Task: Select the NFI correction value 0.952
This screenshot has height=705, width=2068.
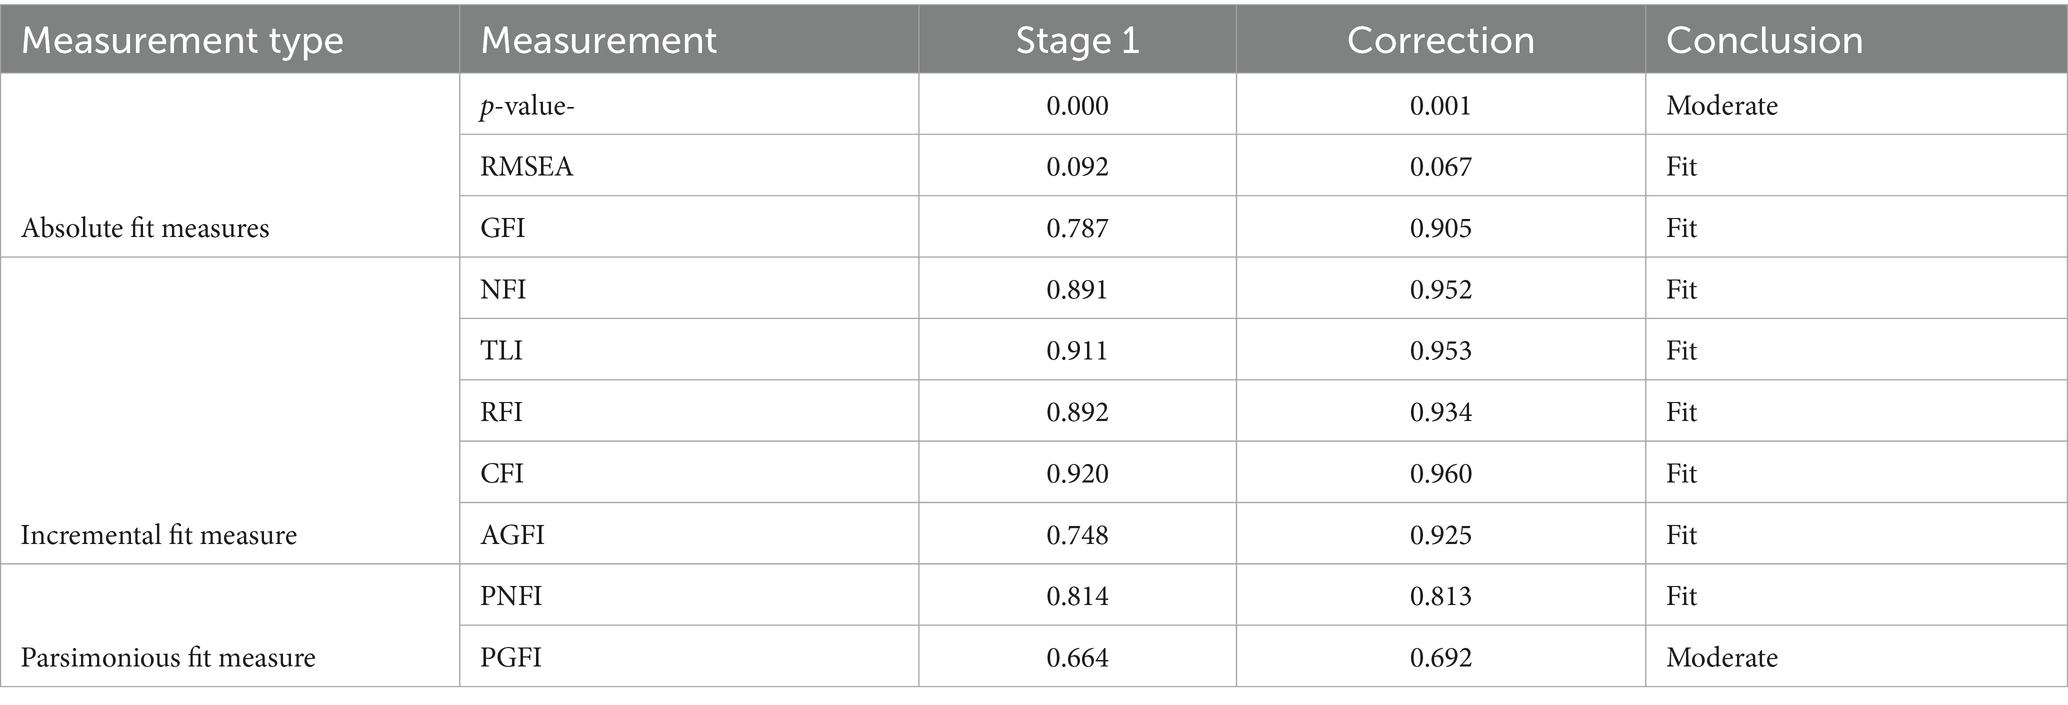Action: [x=1440, y=290]
